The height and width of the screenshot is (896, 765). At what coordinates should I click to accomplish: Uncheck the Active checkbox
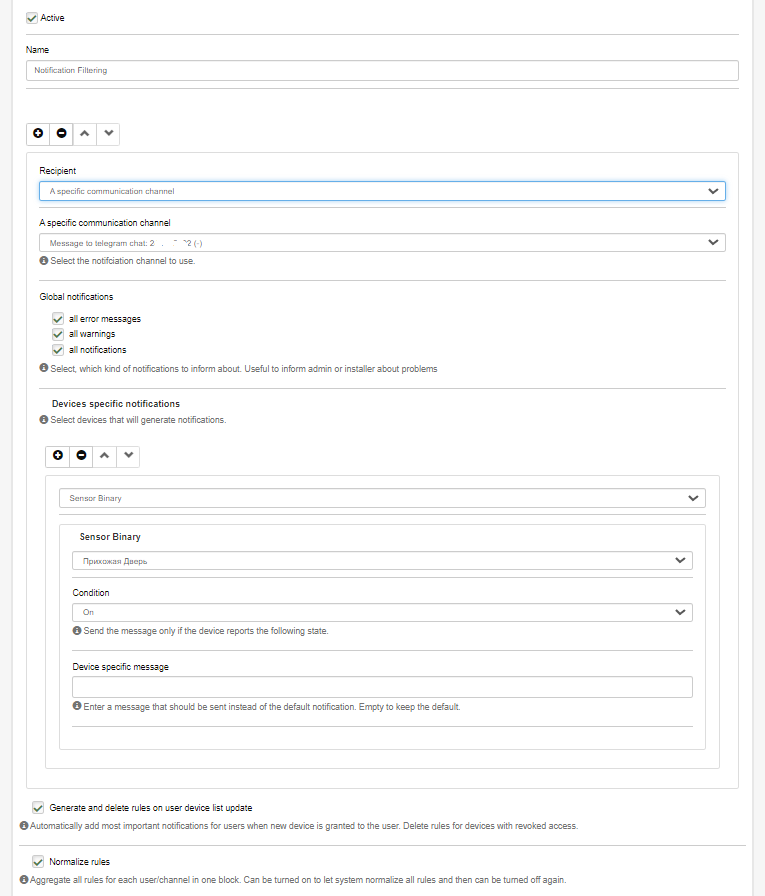32,18
